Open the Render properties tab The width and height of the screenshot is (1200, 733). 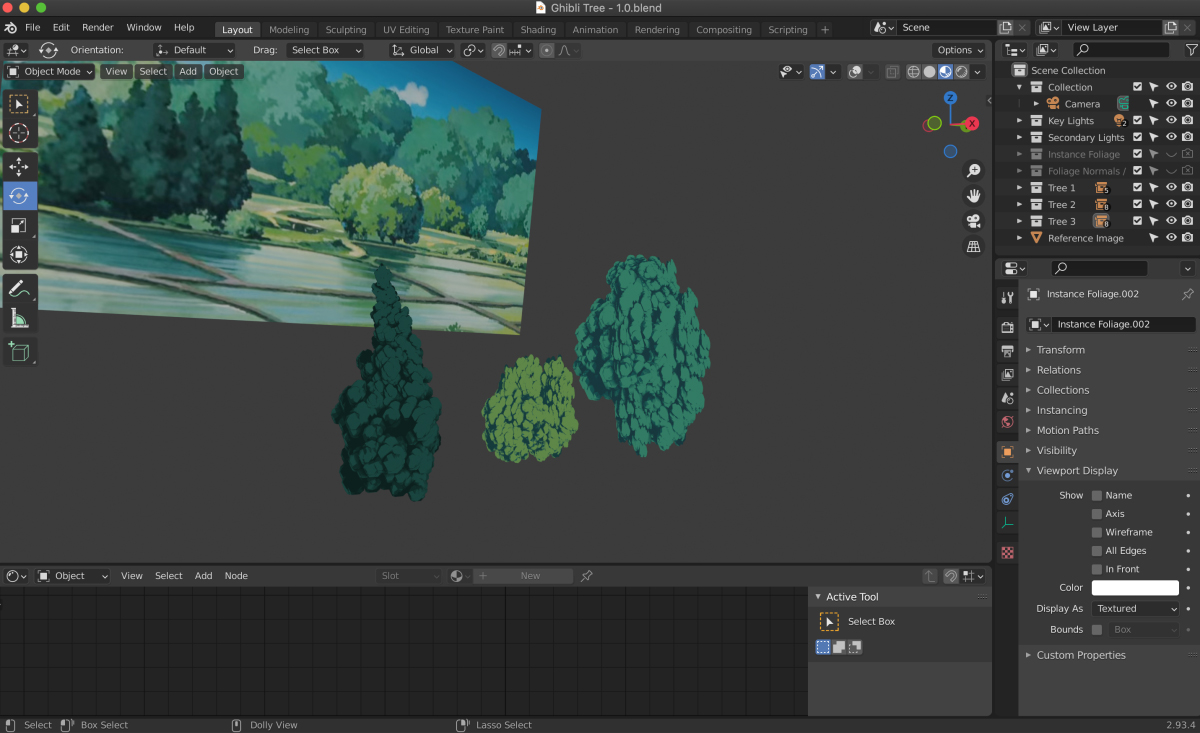coord(1007,327)
